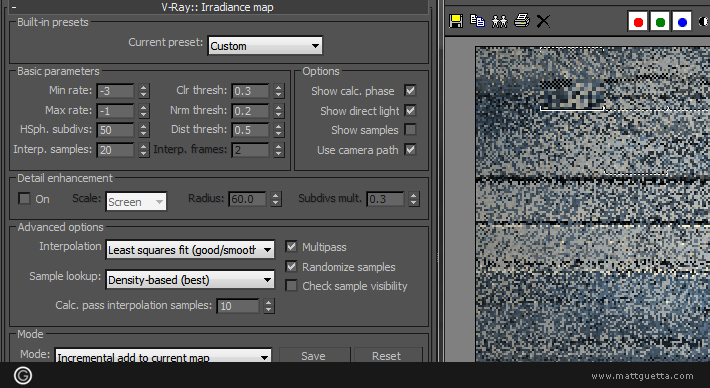The width and height of the screenshot is (710, 388).
Task: Toggle the Multipass checkbox
Action: [x=291, y=247]
